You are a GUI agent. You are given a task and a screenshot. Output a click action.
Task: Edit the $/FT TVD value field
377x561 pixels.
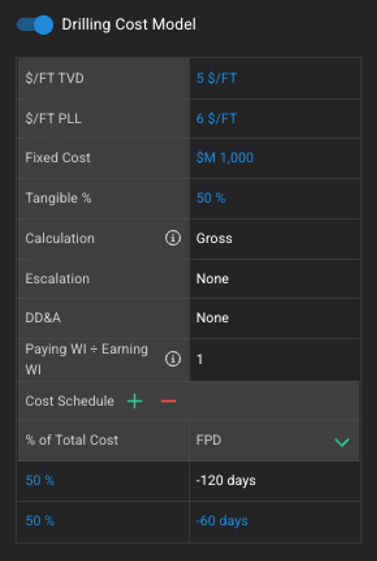click(275, 78)
